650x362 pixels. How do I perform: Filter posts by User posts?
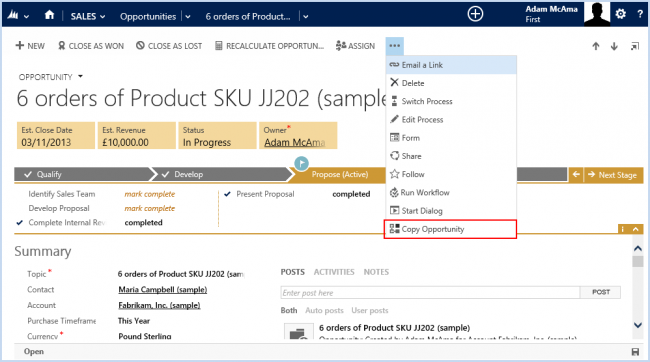tap(370, 311)
